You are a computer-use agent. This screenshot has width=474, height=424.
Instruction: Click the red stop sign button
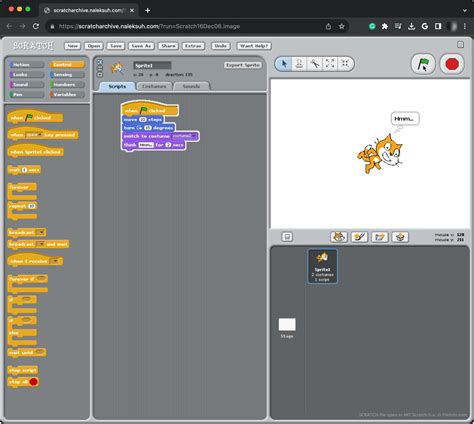(452, 64)
